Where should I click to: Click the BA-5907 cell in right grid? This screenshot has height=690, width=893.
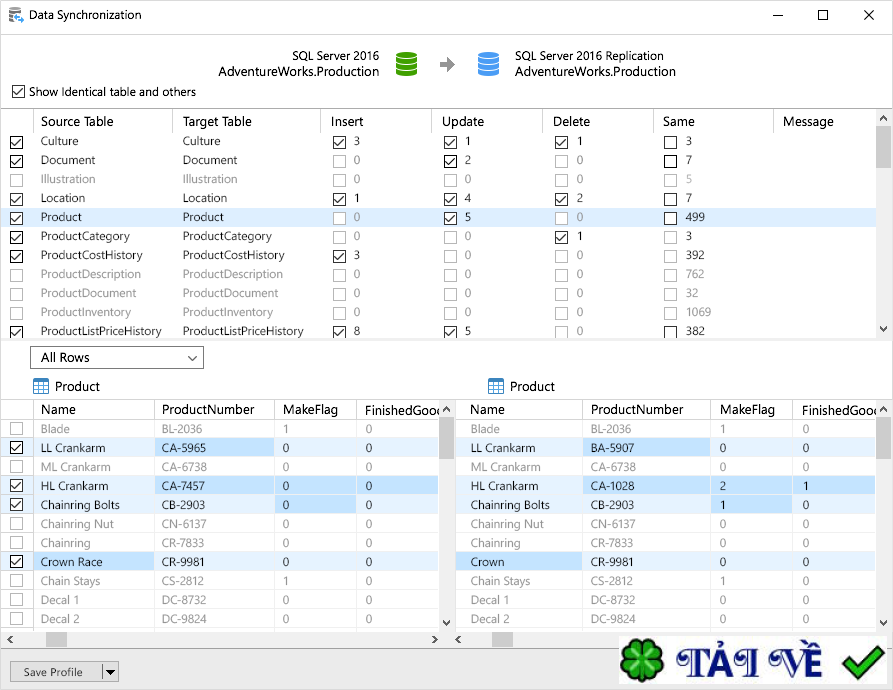point(646,448)
